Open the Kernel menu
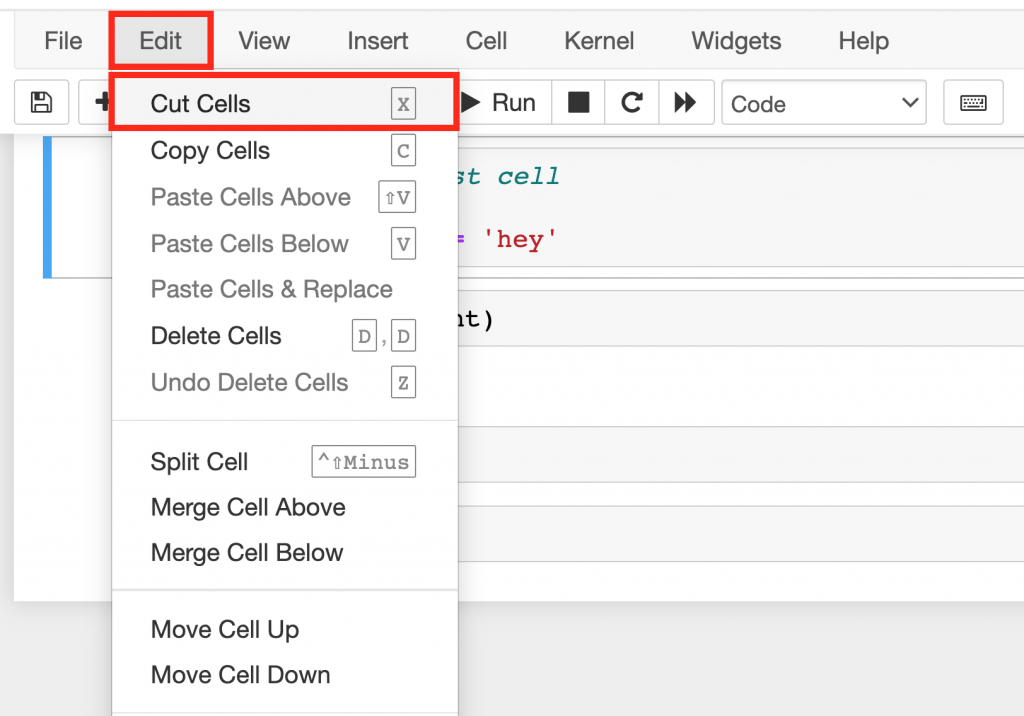Screen dimensions: 1024x716 coord(598,41)
